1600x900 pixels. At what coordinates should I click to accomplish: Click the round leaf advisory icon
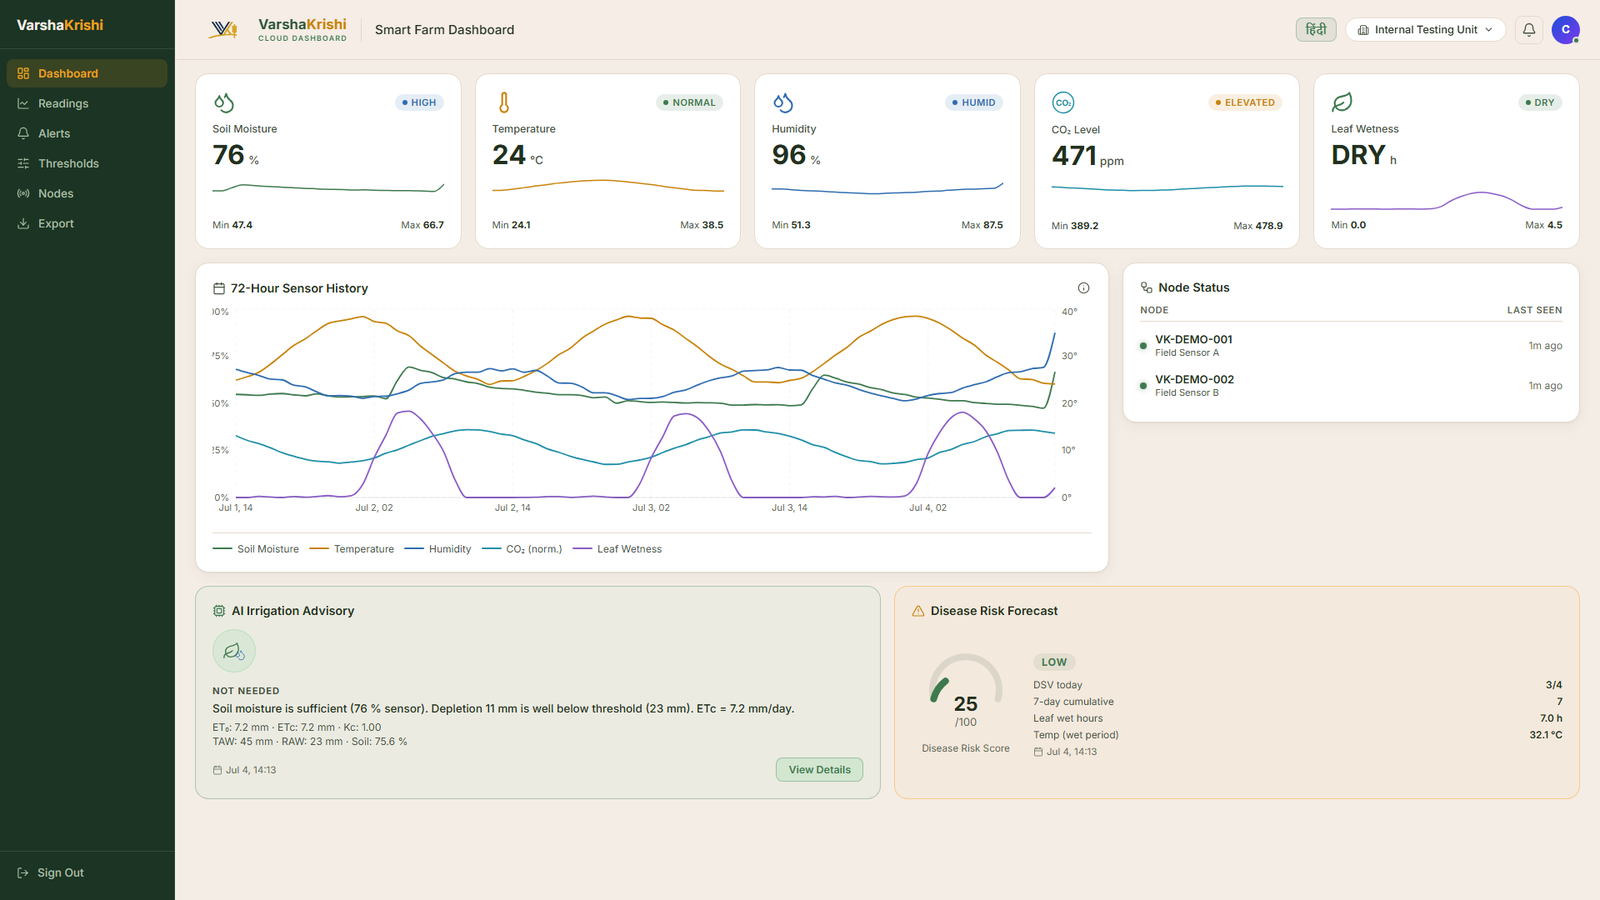(x=234, y=651)
